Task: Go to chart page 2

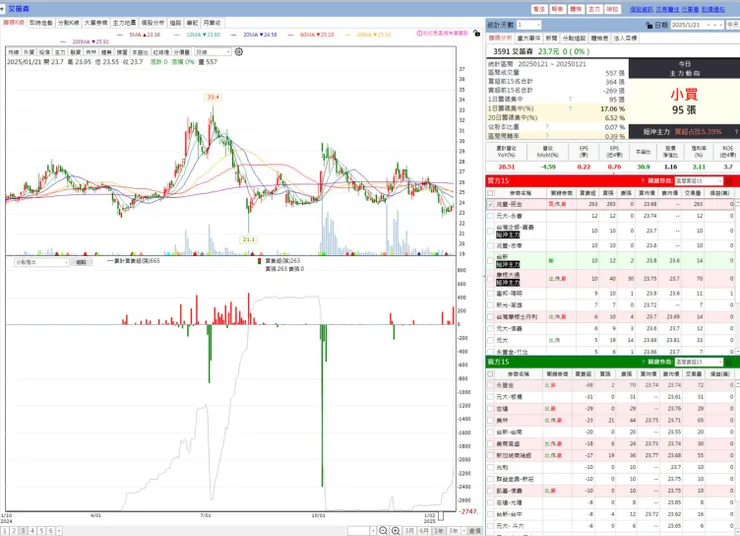Action: [x=14, y=531]
